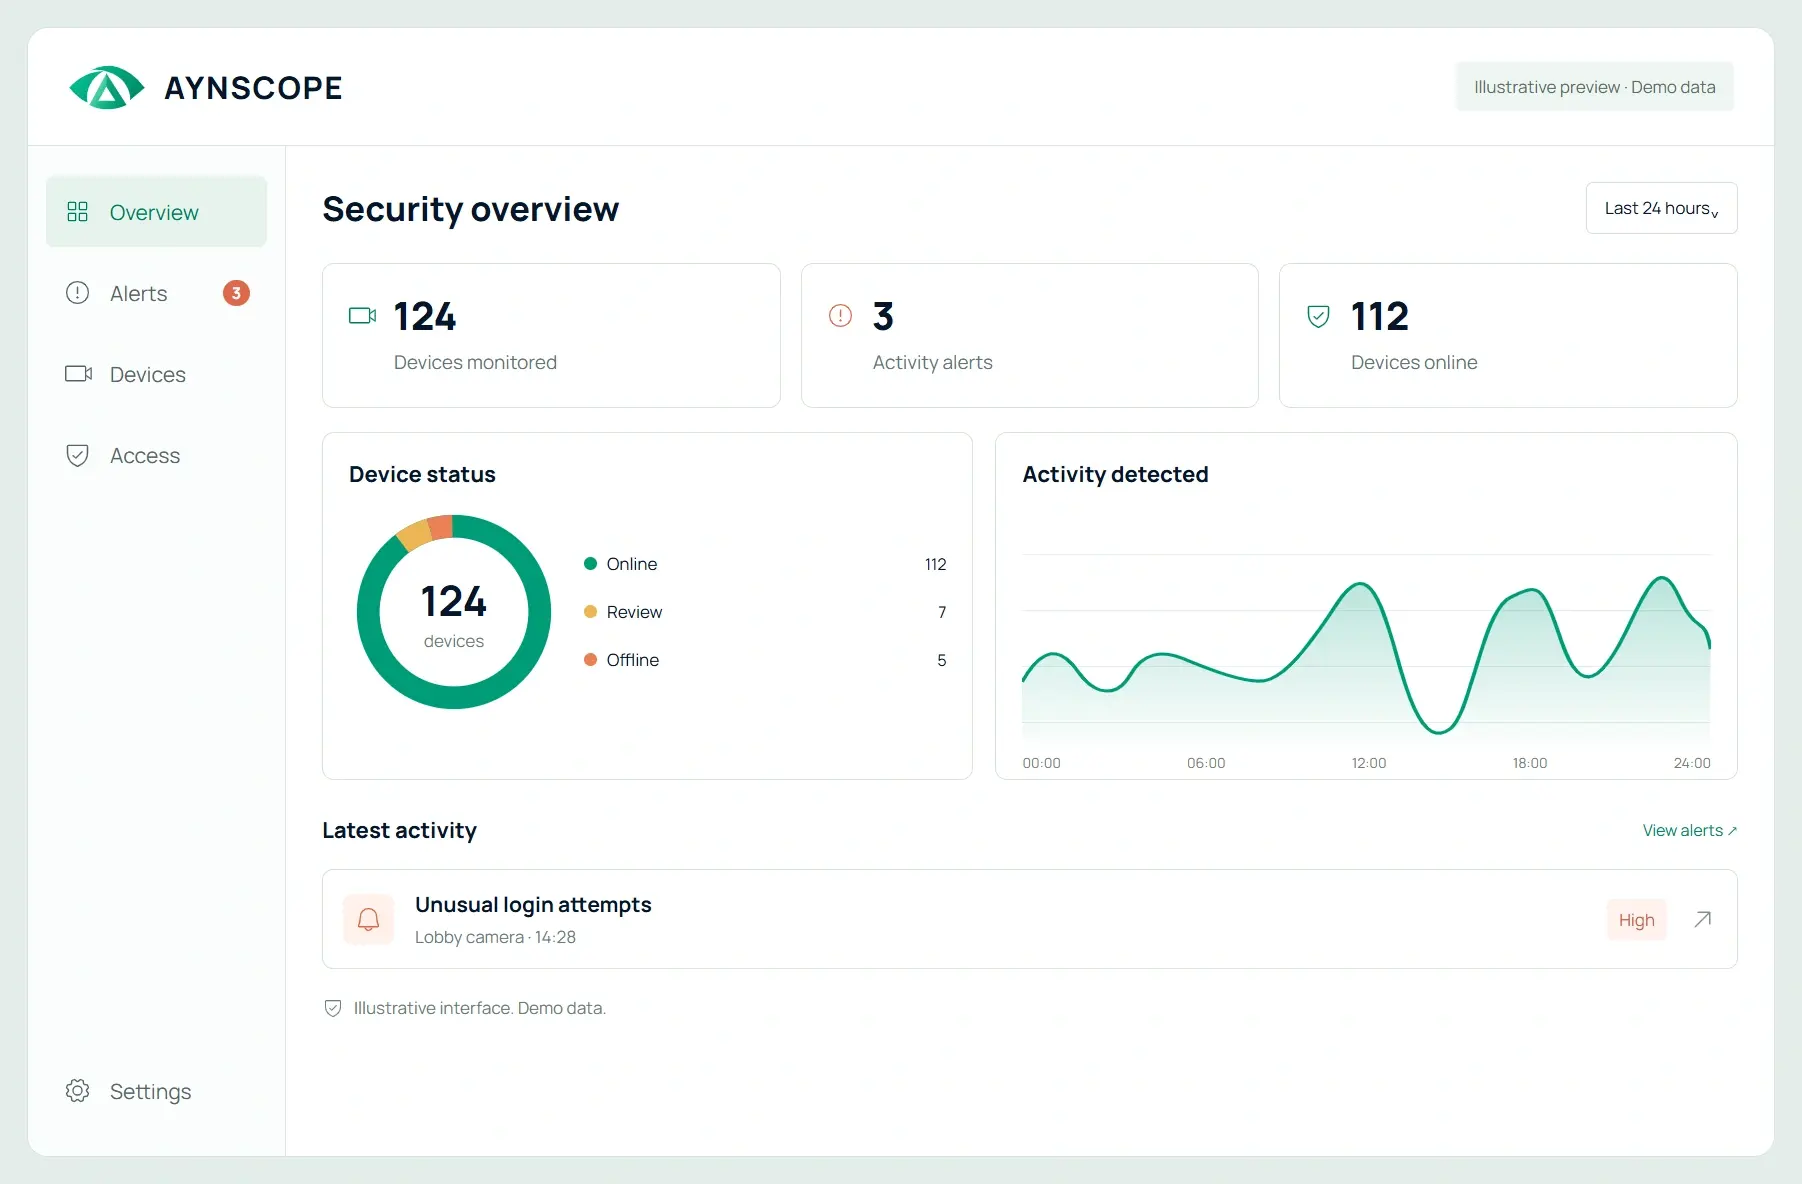Follow the View alerts link
The image size is (1802, 1184).
1690,831
